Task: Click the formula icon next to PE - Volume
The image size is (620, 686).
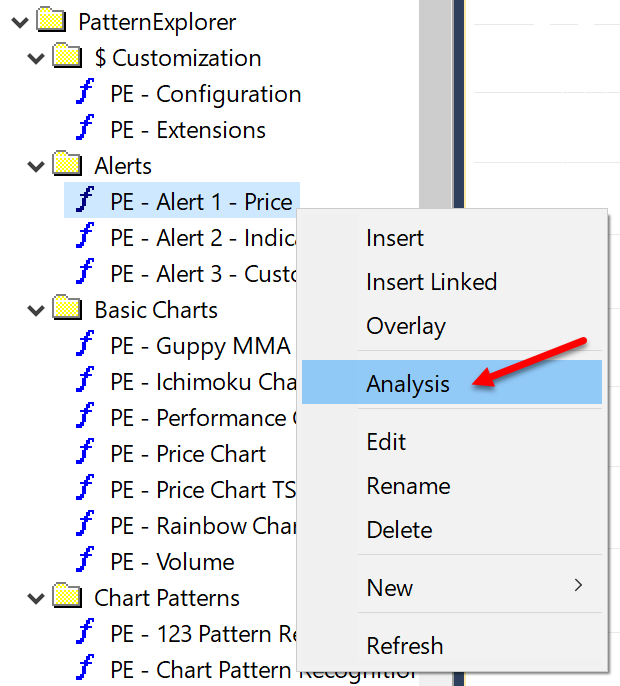Action: pyautogui.click(x=87, y=562)
